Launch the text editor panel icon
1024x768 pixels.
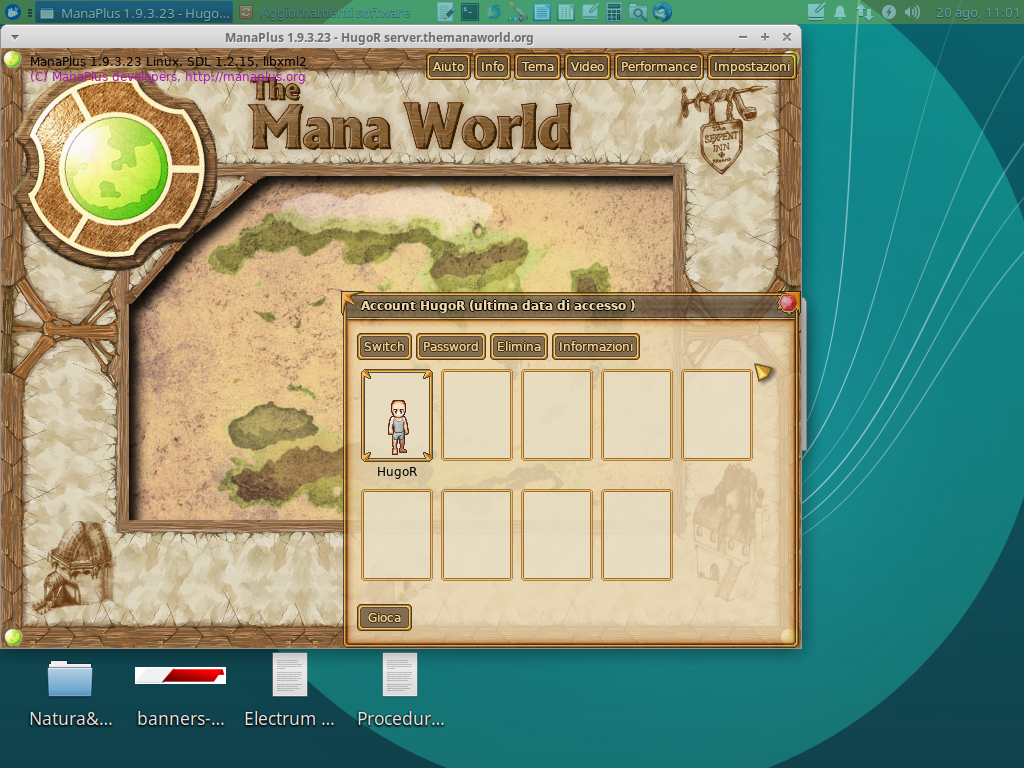click(x=446, y=12)
